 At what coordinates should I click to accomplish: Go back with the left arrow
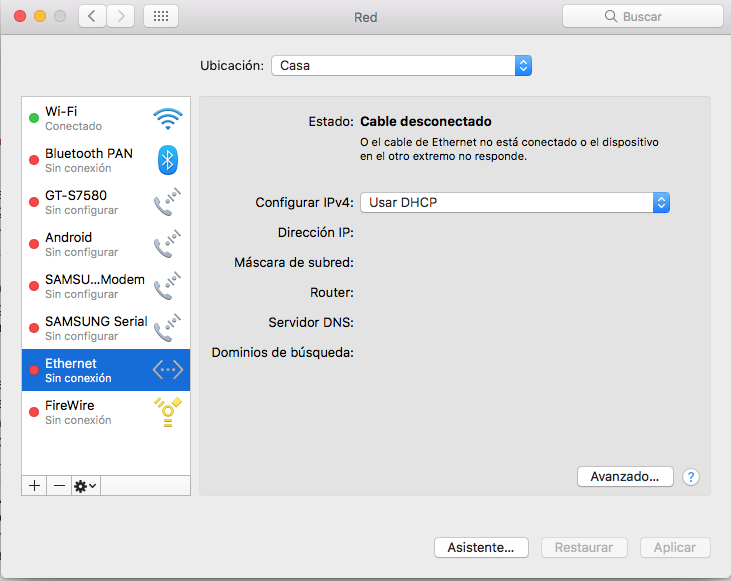click(93, 16)
